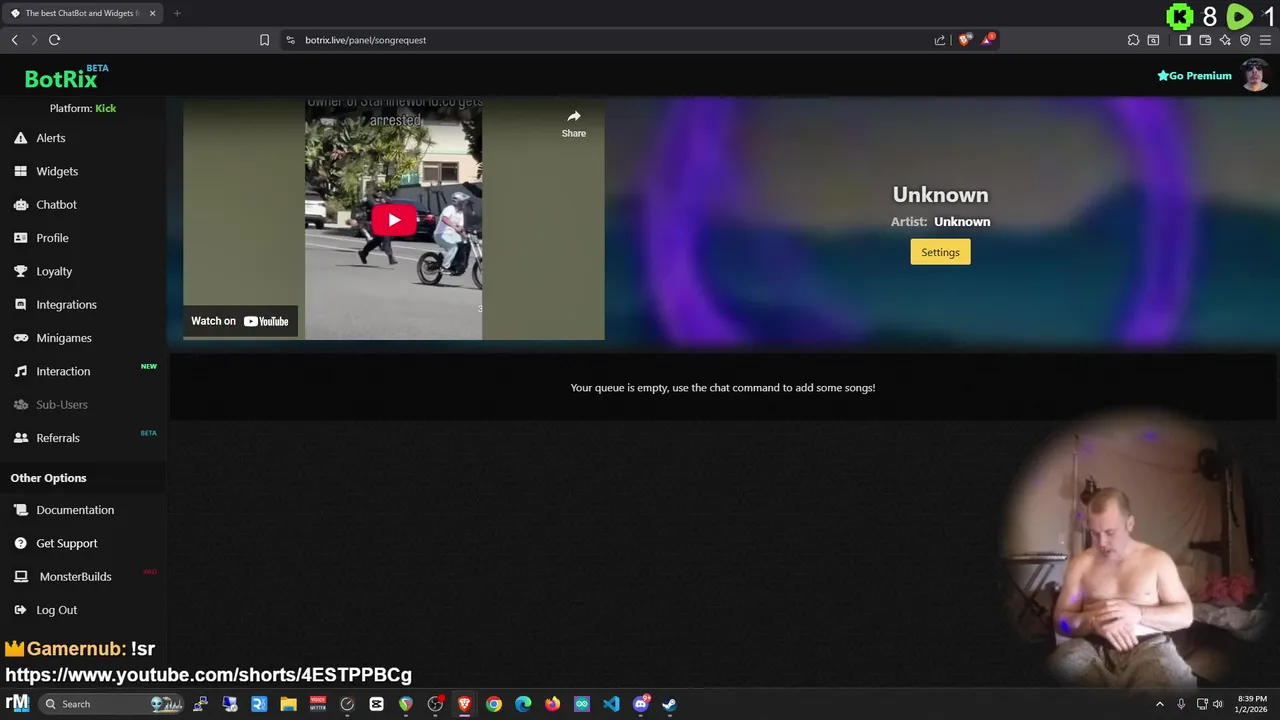Reload the page
1280x720 pixels.
[x=54, y=40]
